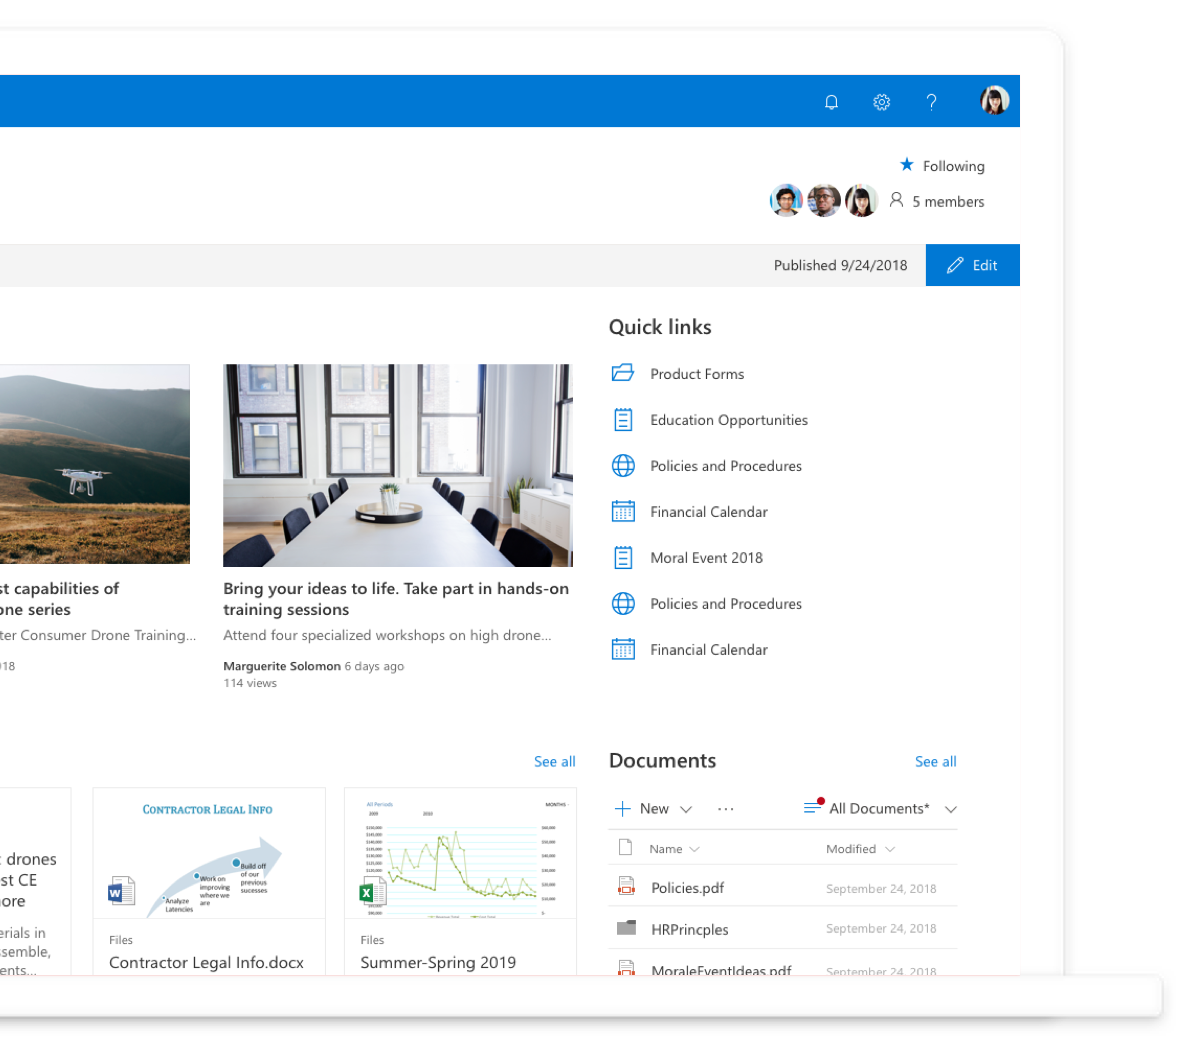Open the user profile avatar
The width and height of the screenshot is (1200, 1055).
click(994, 101)
